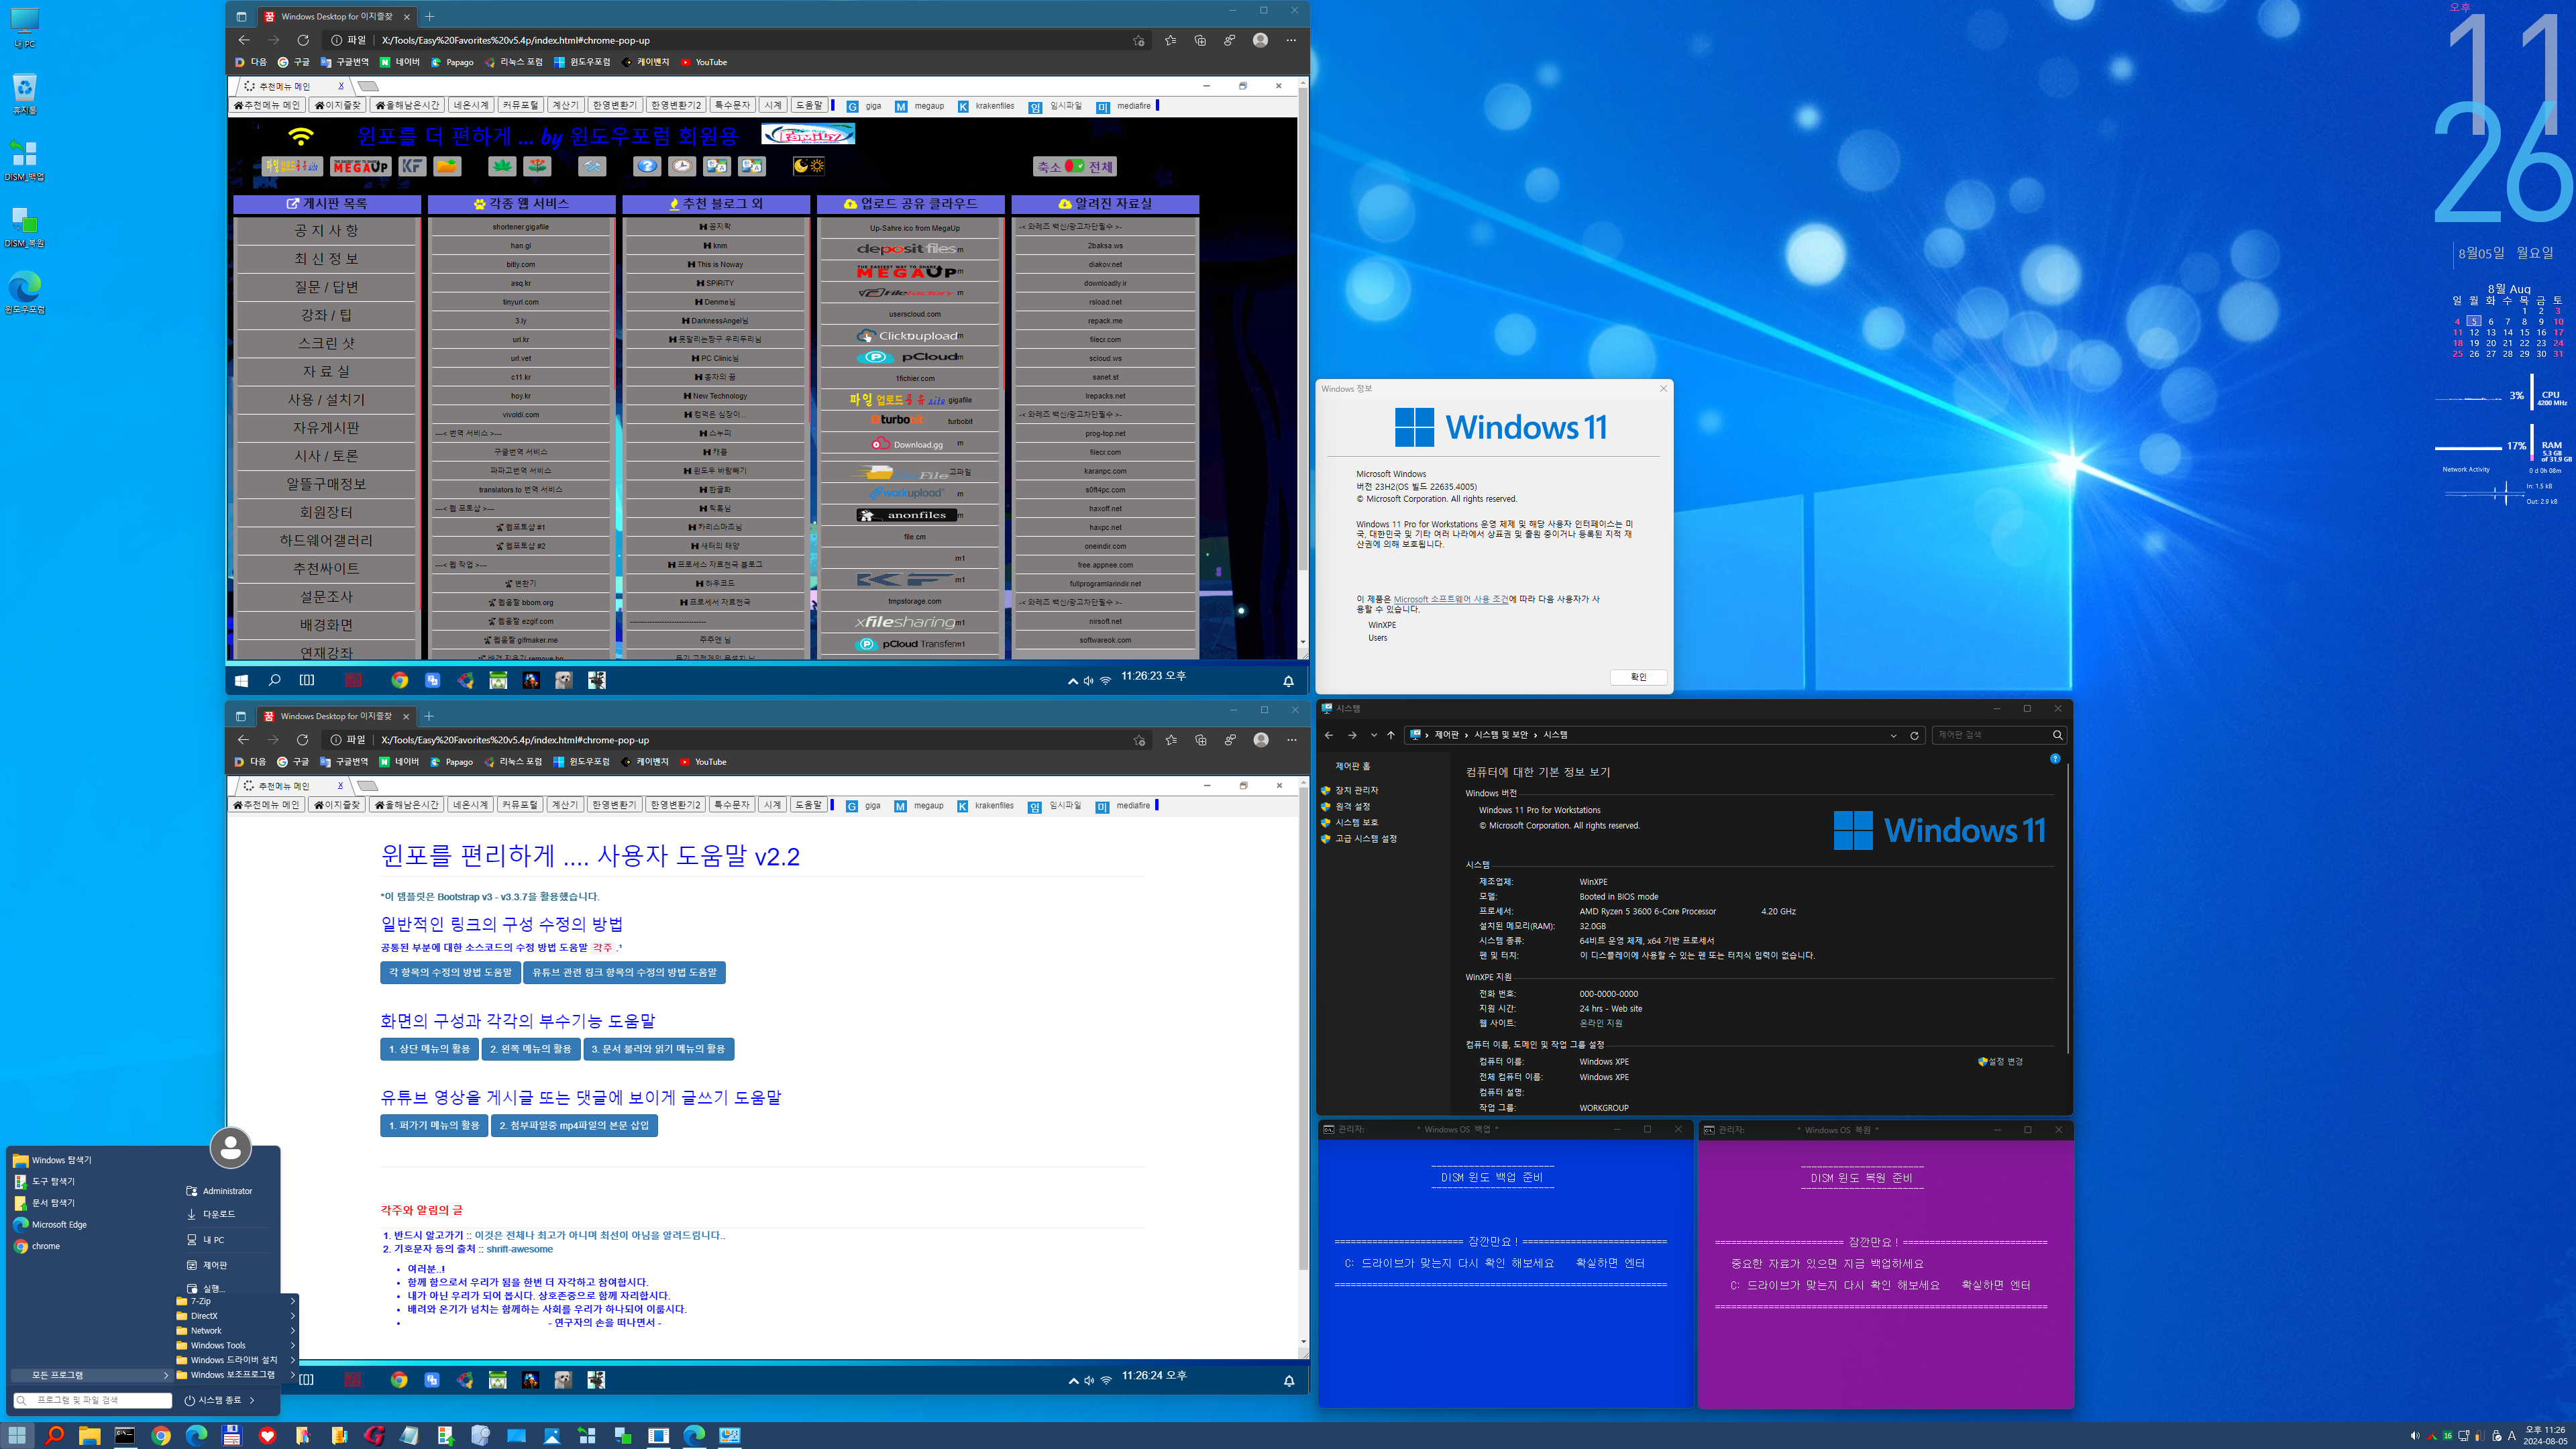Click the blue question mark help icon
2576x1449 pixels.
click(647, 166)
